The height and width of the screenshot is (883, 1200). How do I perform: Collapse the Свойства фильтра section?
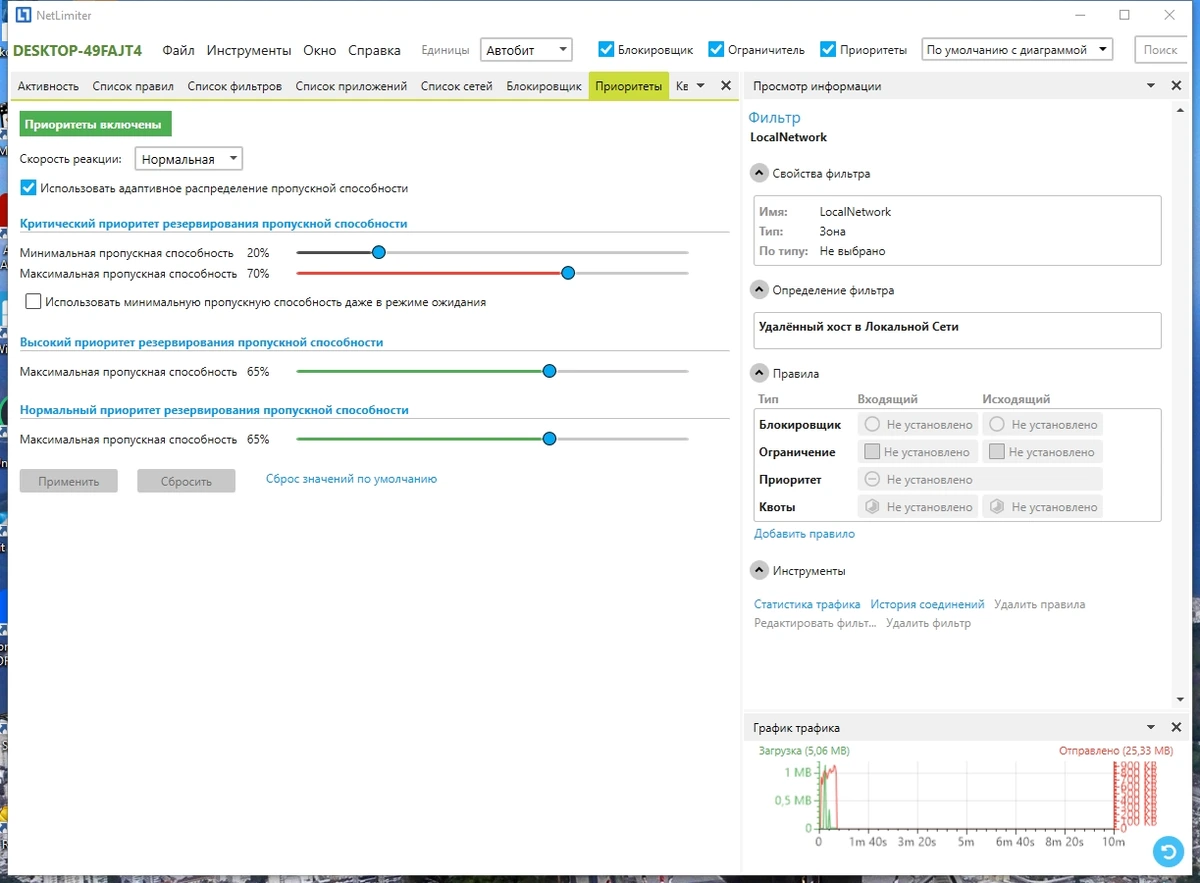click(x=759, y=173)
